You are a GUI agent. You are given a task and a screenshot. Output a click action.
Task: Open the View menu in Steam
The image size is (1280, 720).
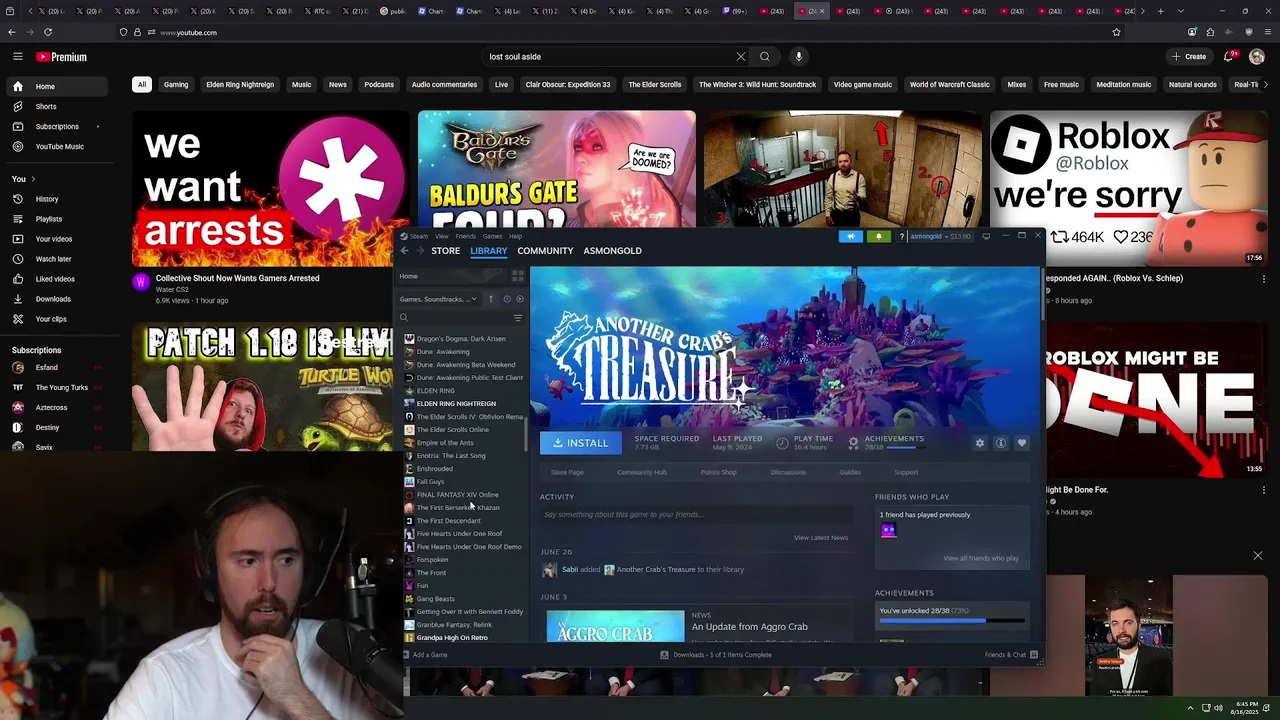pos(441,237)
